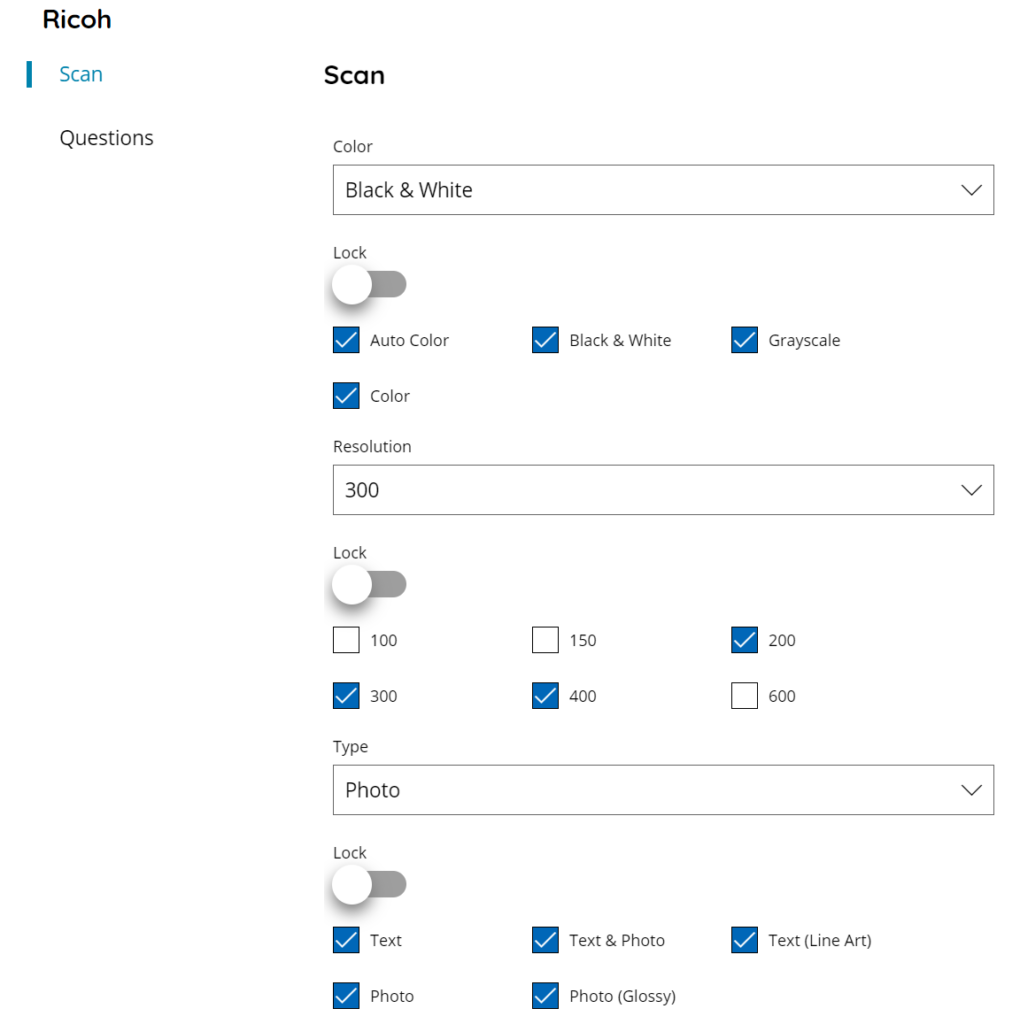Go to the Questions section
The image size is (1020, 1024).
(x=106, y=138)
